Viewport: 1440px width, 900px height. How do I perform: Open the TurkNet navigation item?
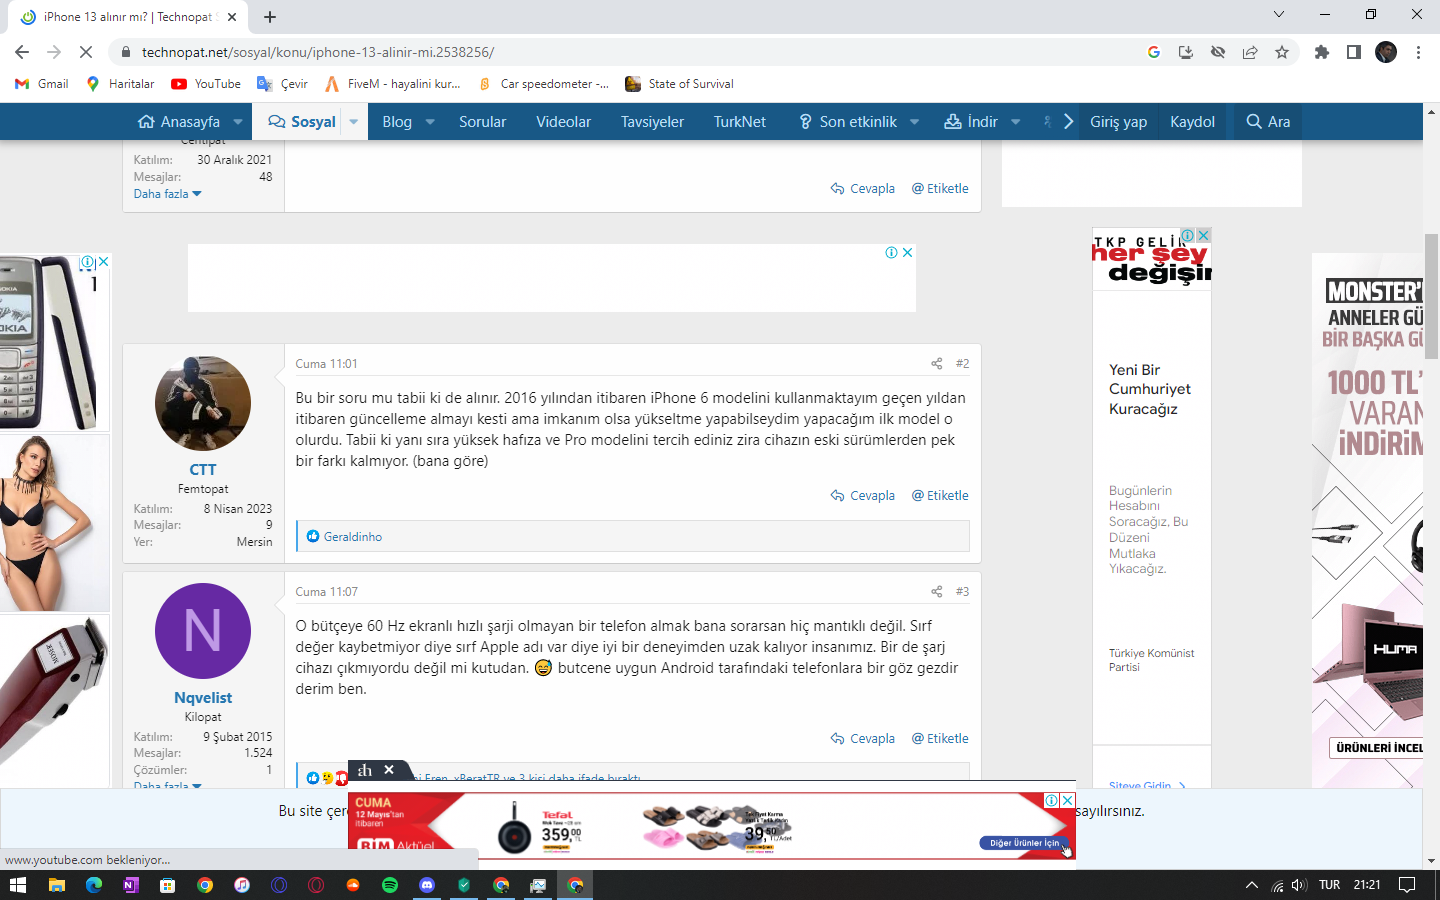click(x=740, y=122)
